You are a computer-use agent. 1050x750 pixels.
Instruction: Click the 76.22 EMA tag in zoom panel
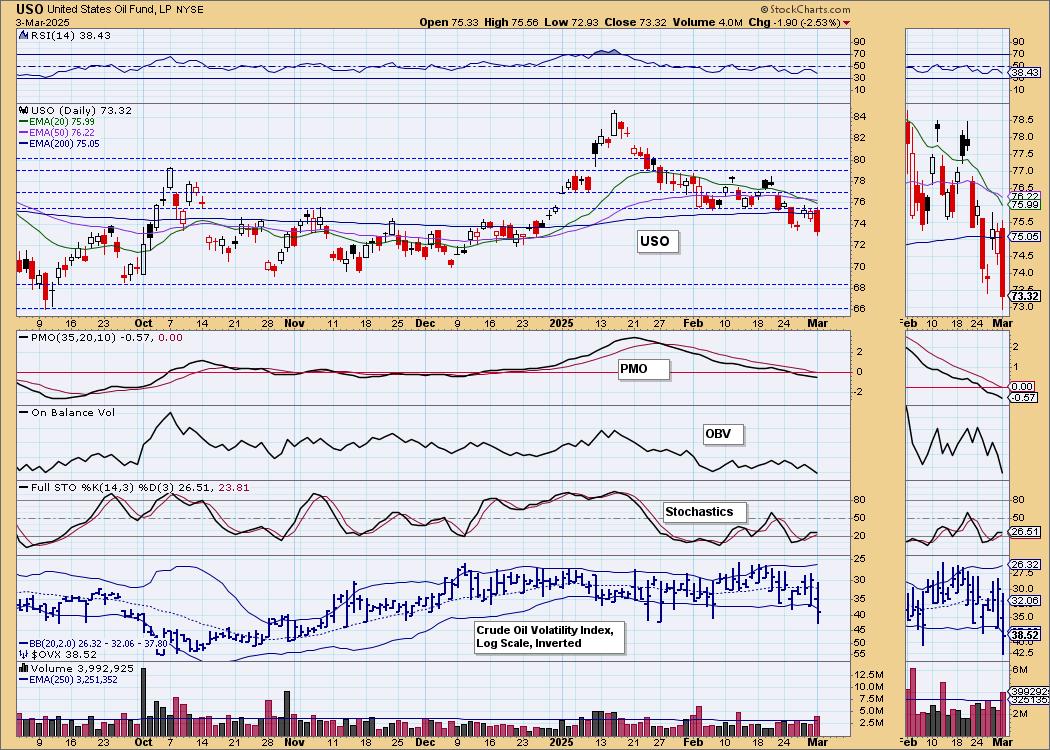tap(1025, 196)
